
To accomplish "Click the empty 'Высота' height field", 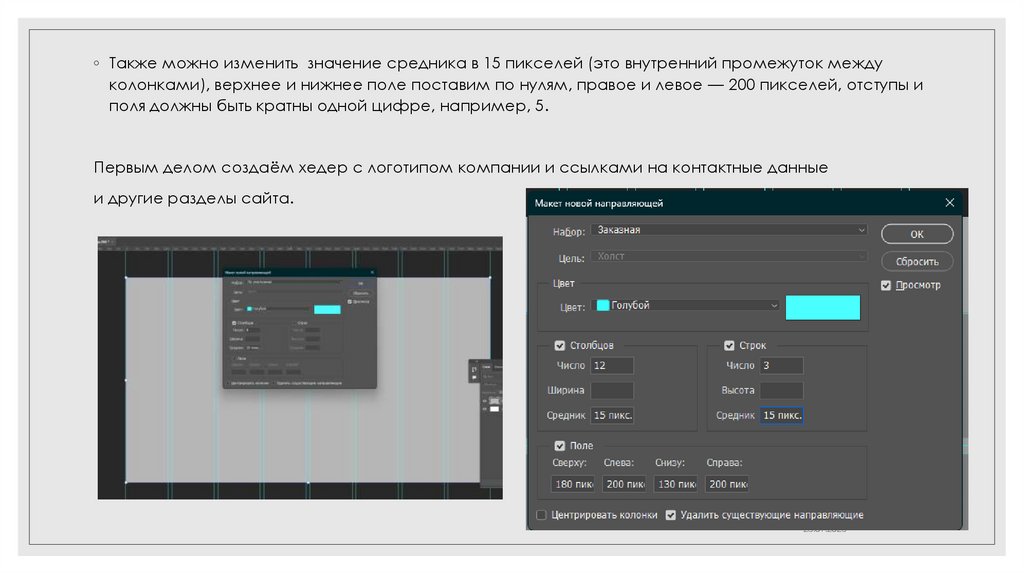I will [x=781, y=390].
